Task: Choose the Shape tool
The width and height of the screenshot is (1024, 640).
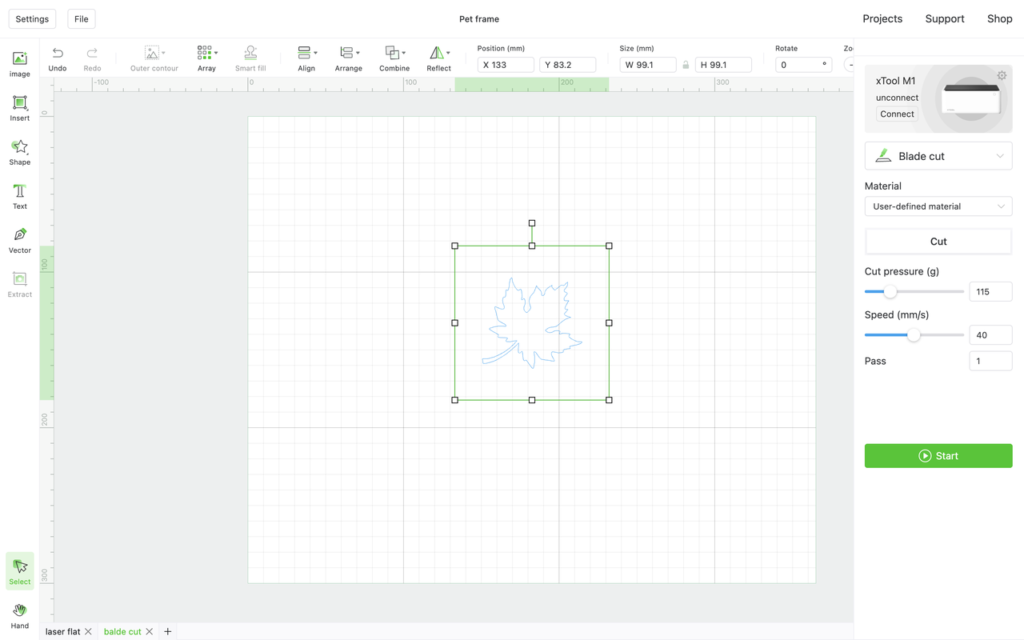Action: pyautogui.click(x=19, y=151)
